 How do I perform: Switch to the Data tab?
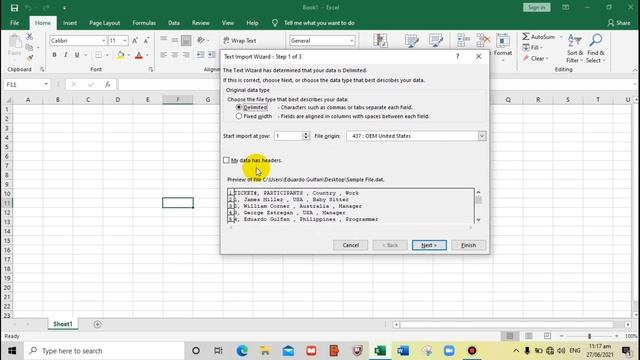click(x=174, y=23)
